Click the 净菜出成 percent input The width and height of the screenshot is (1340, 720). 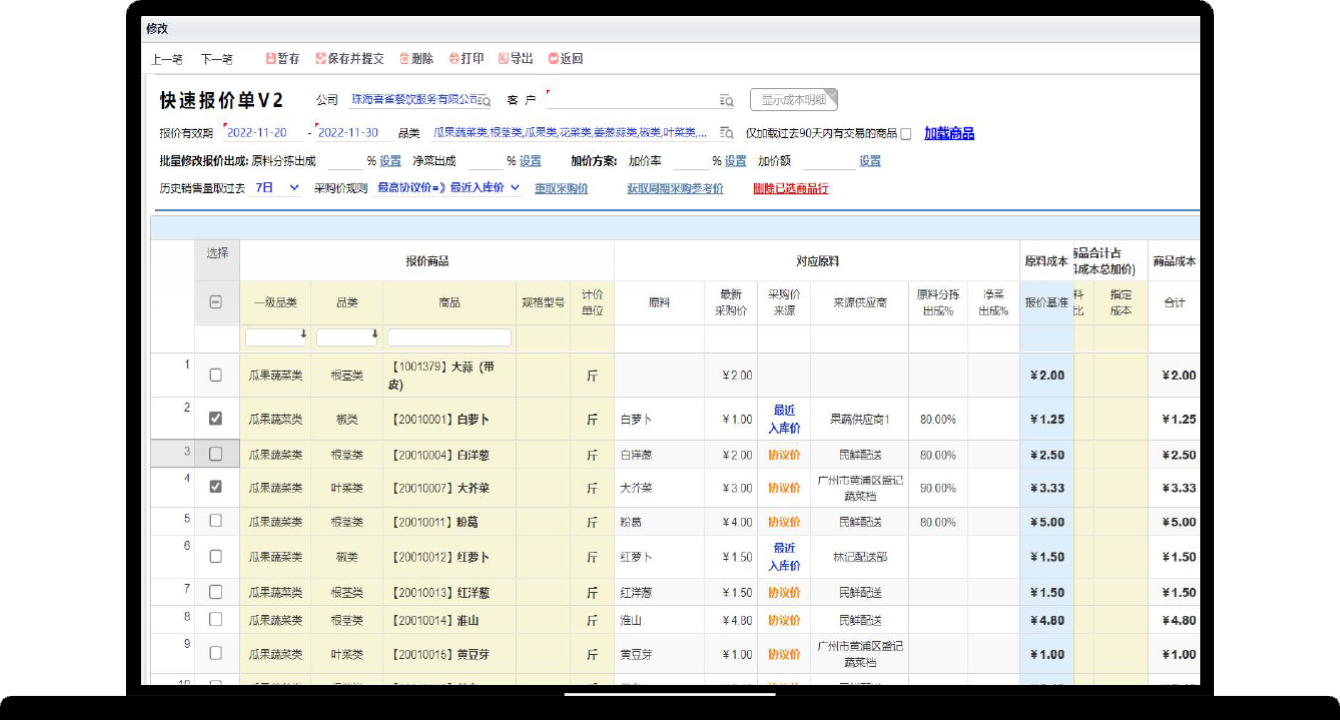485,161
